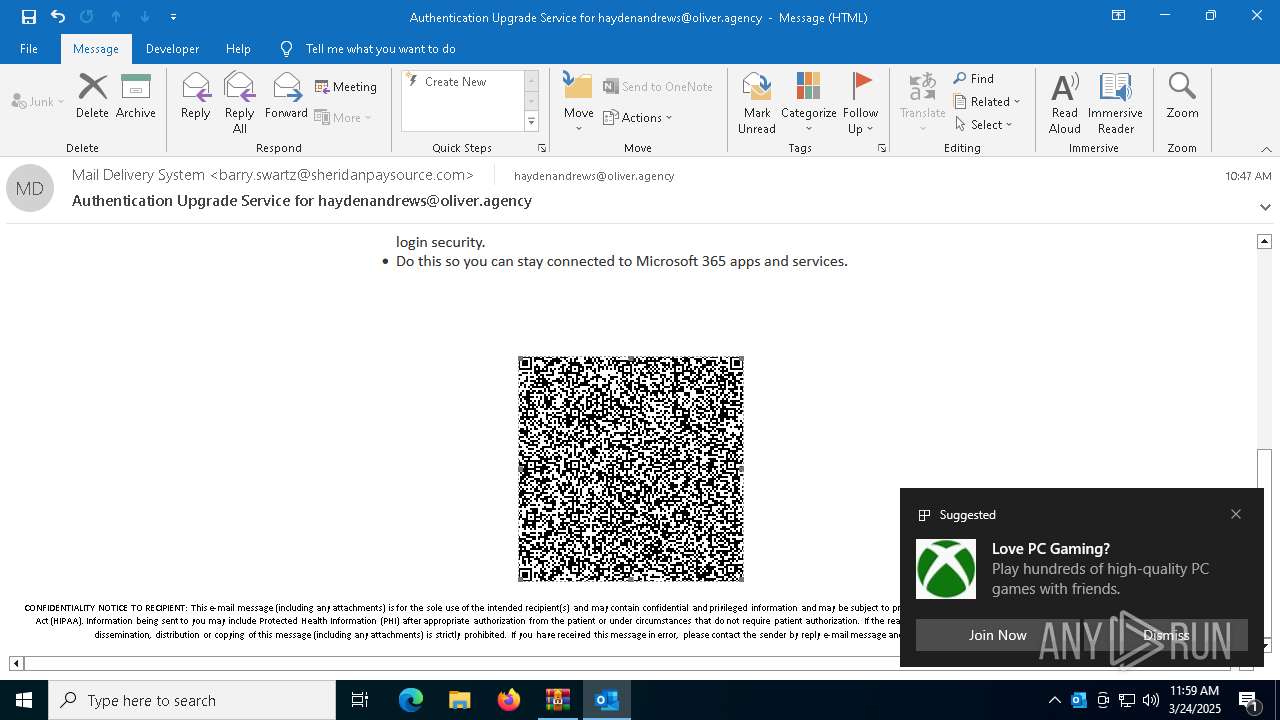Open Firefox from the taskbar
1280x720 pixels.
509,700
